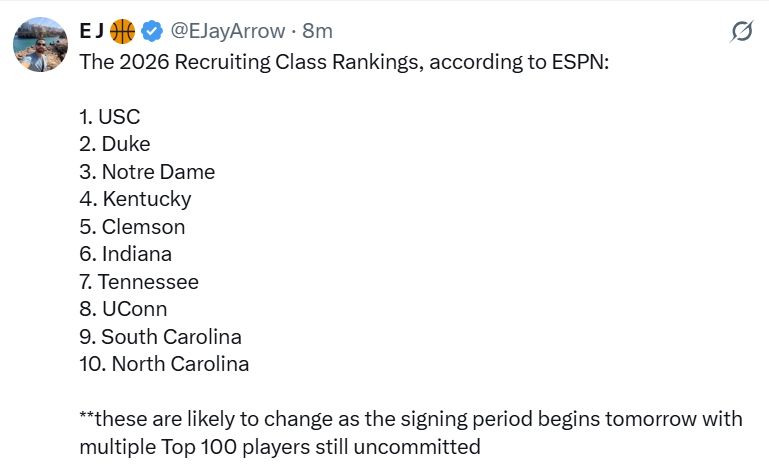Click the '9. South Carolina' list line
The height and width of the screenshot is (467, 769).
coord(160,337)
